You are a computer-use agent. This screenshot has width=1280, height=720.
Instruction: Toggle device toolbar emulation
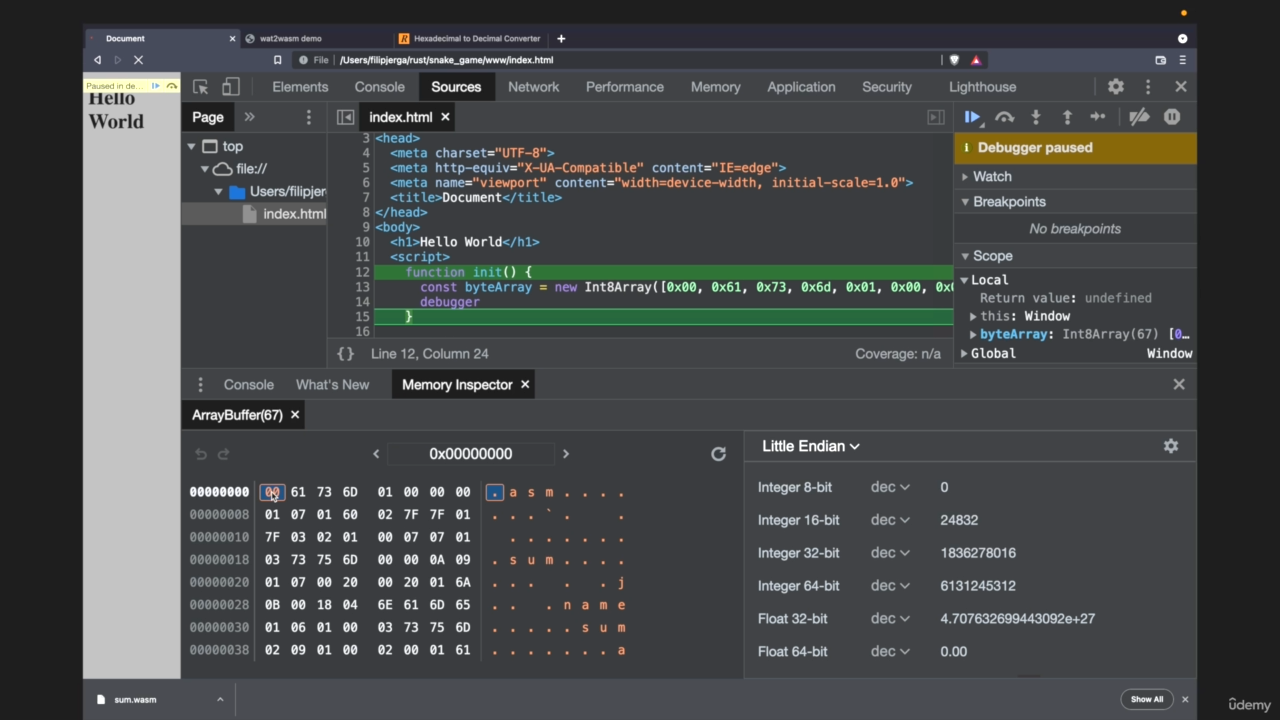[231, 87]
